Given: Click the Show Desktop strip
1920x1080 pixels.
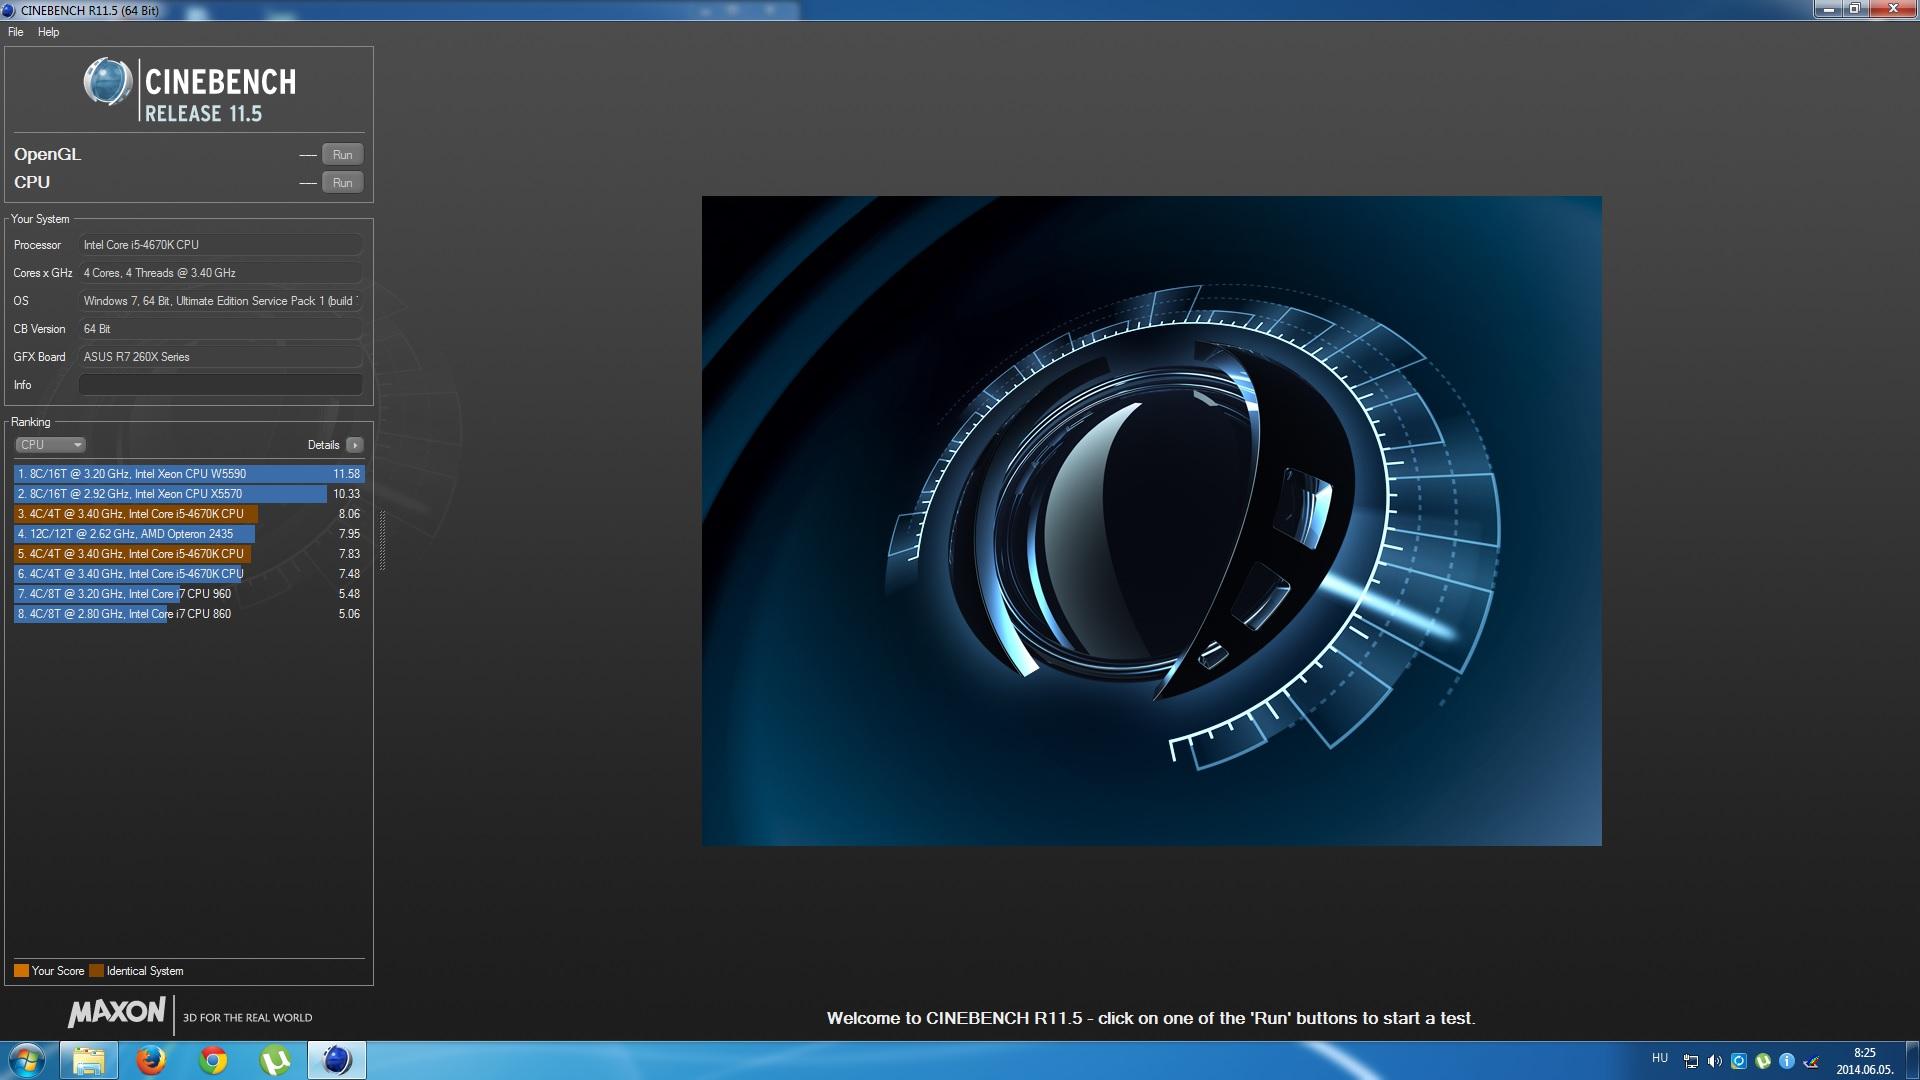Looking at the screenshot, I should click(x=1912, y=1060).
